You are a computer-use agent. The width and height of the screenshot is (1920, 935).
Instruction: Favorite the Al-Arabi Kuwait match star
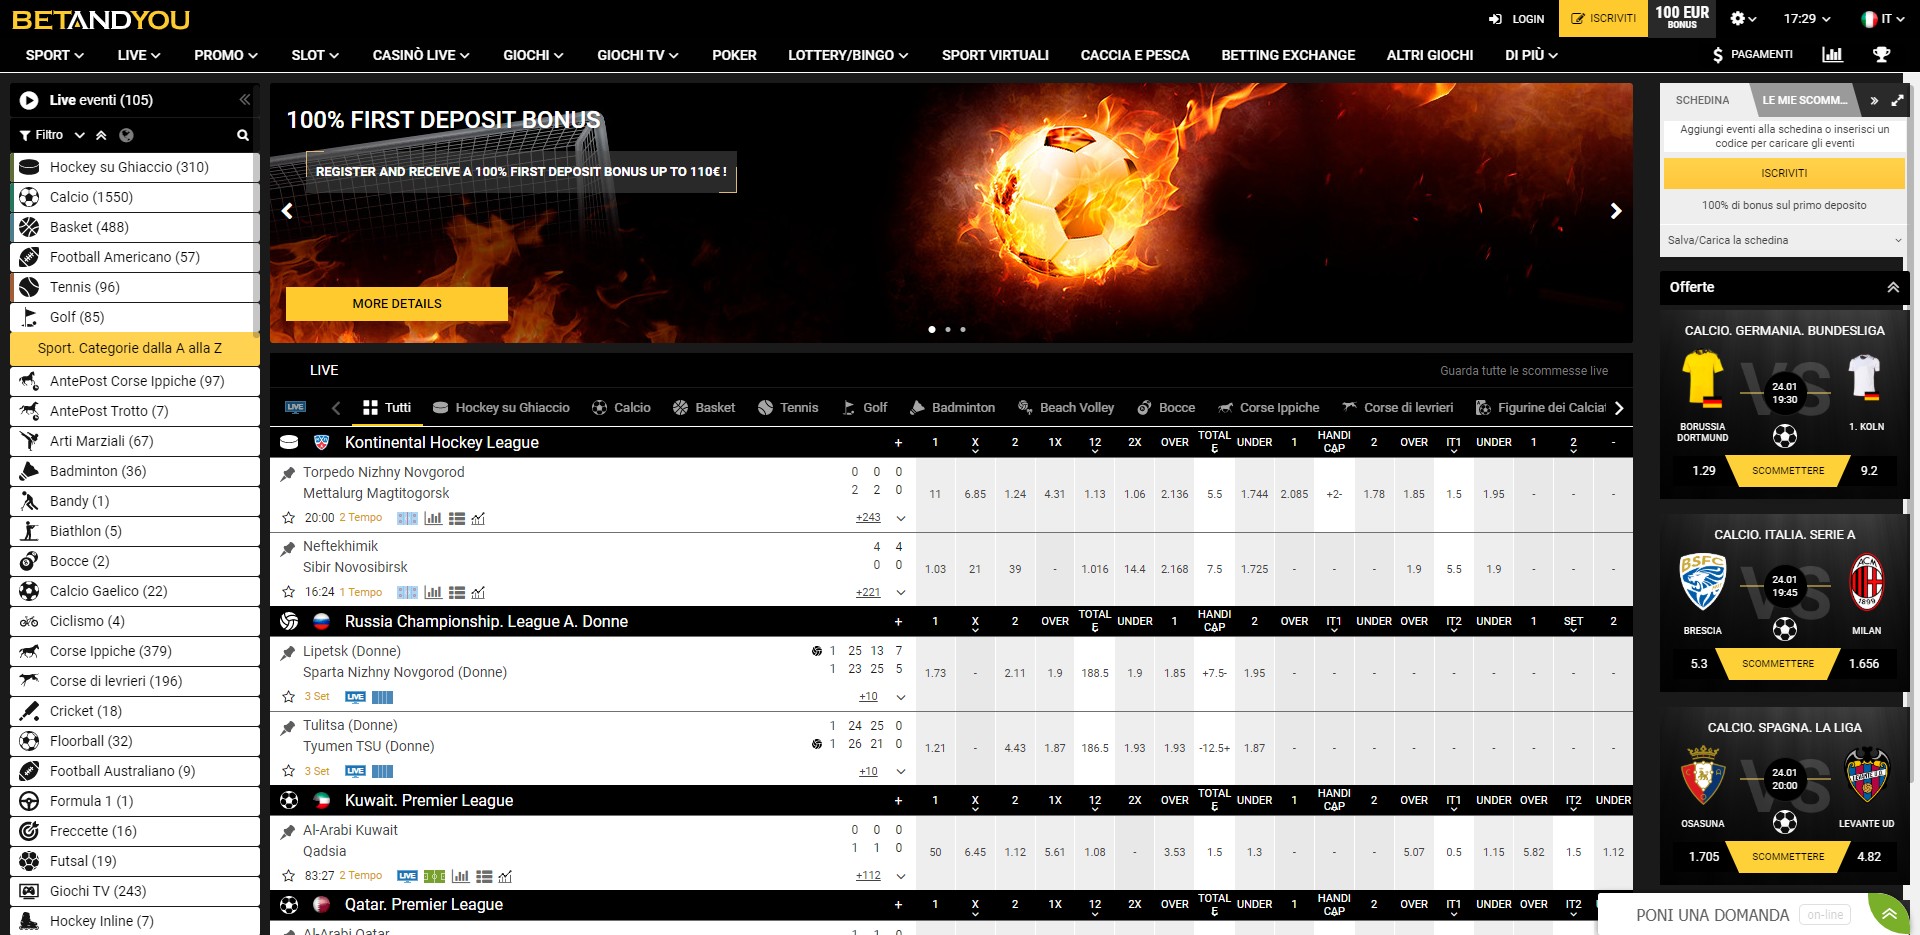289,876
